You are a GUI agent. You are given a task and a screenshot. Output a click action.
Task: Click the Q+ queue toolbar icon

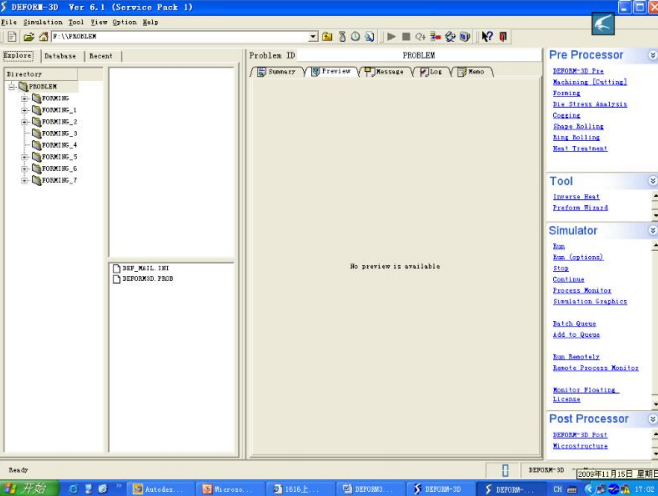420,37
